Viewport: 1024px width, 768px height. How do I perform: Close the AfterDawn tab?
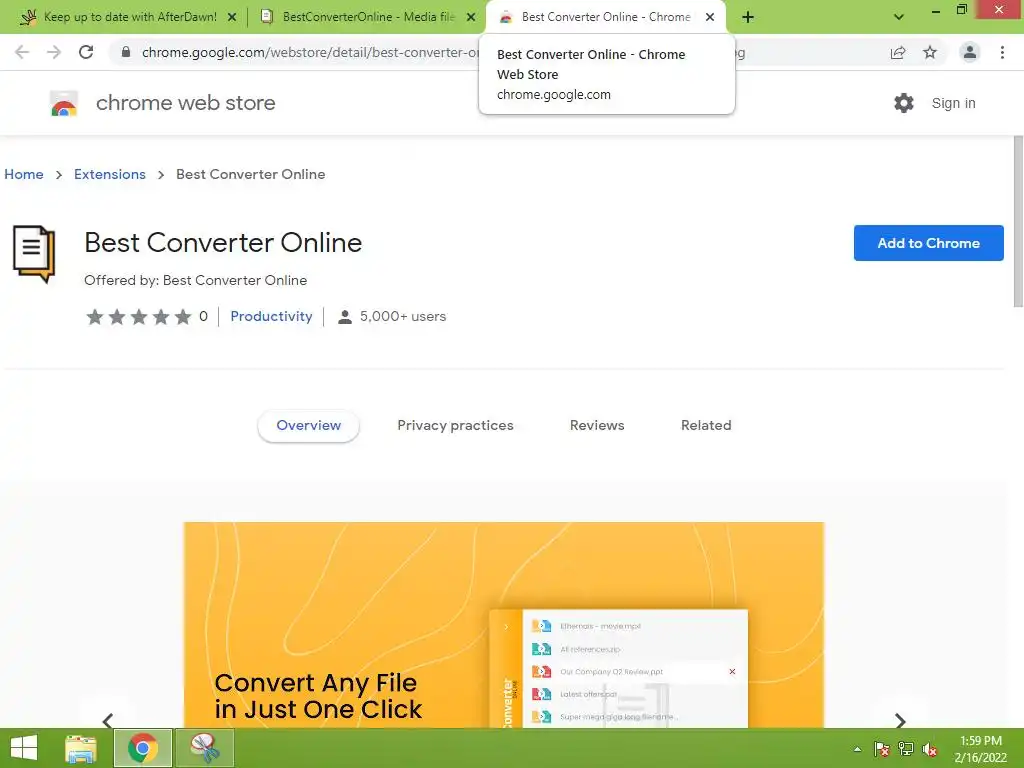coord(232,18)
